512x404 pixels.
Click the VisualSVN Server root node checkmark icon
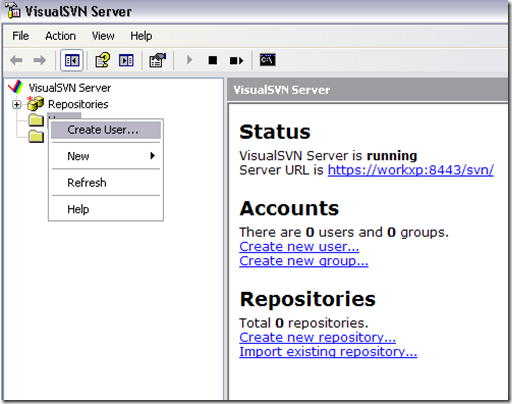click(16, 87)
